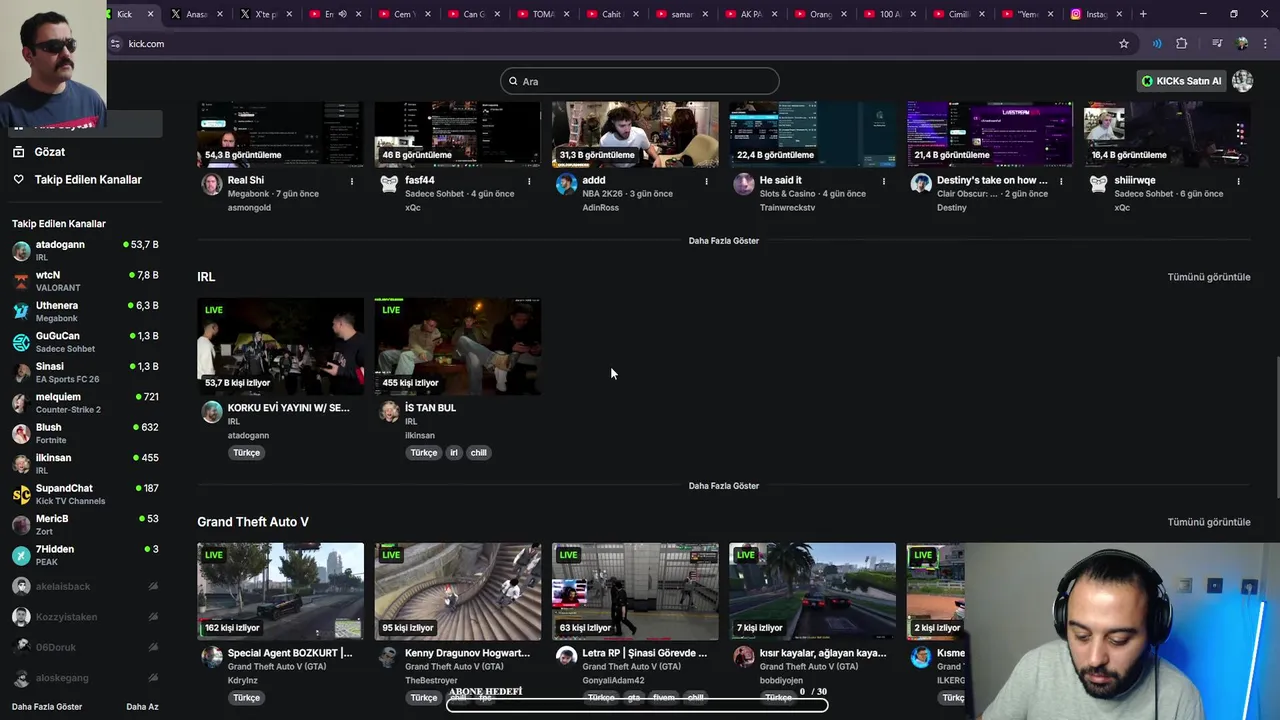Image resolution: width=1280 pixels, height=720 pixels.
Task: Click KICKs Satın Al button
Action: point(1182,81)
